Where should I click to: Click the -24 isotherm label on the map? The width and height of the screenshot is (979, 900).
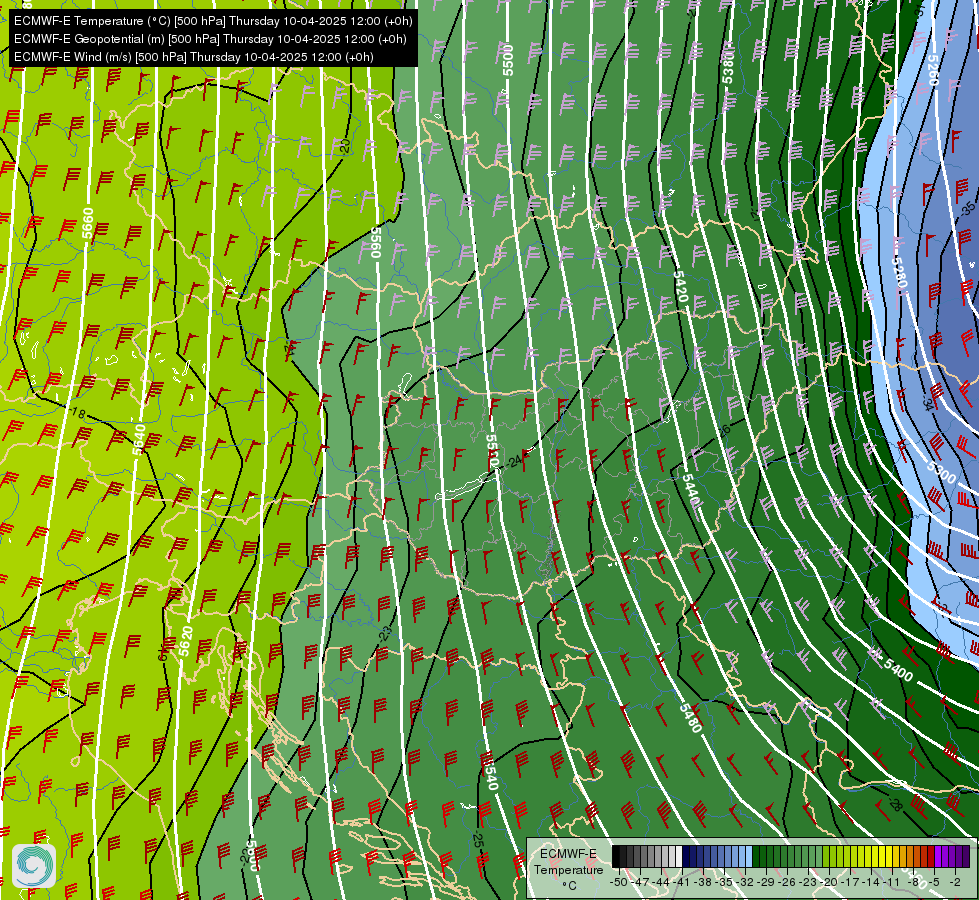click(513, 462)
